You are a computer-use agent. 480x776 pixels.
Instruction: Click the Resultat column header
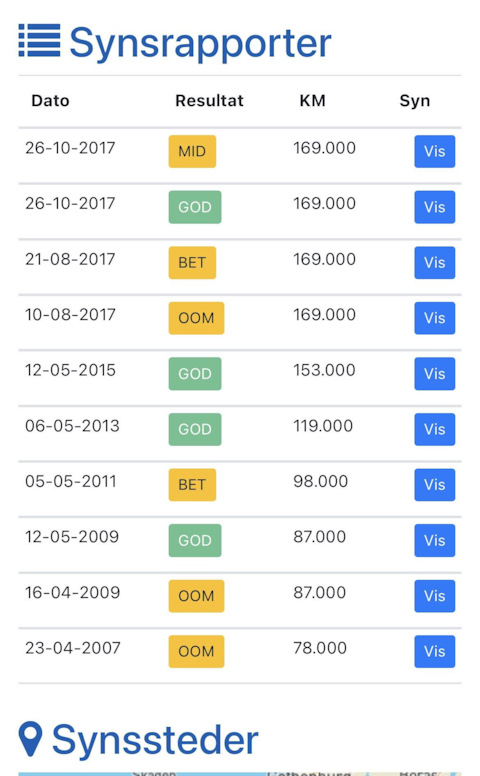(209, 100)
